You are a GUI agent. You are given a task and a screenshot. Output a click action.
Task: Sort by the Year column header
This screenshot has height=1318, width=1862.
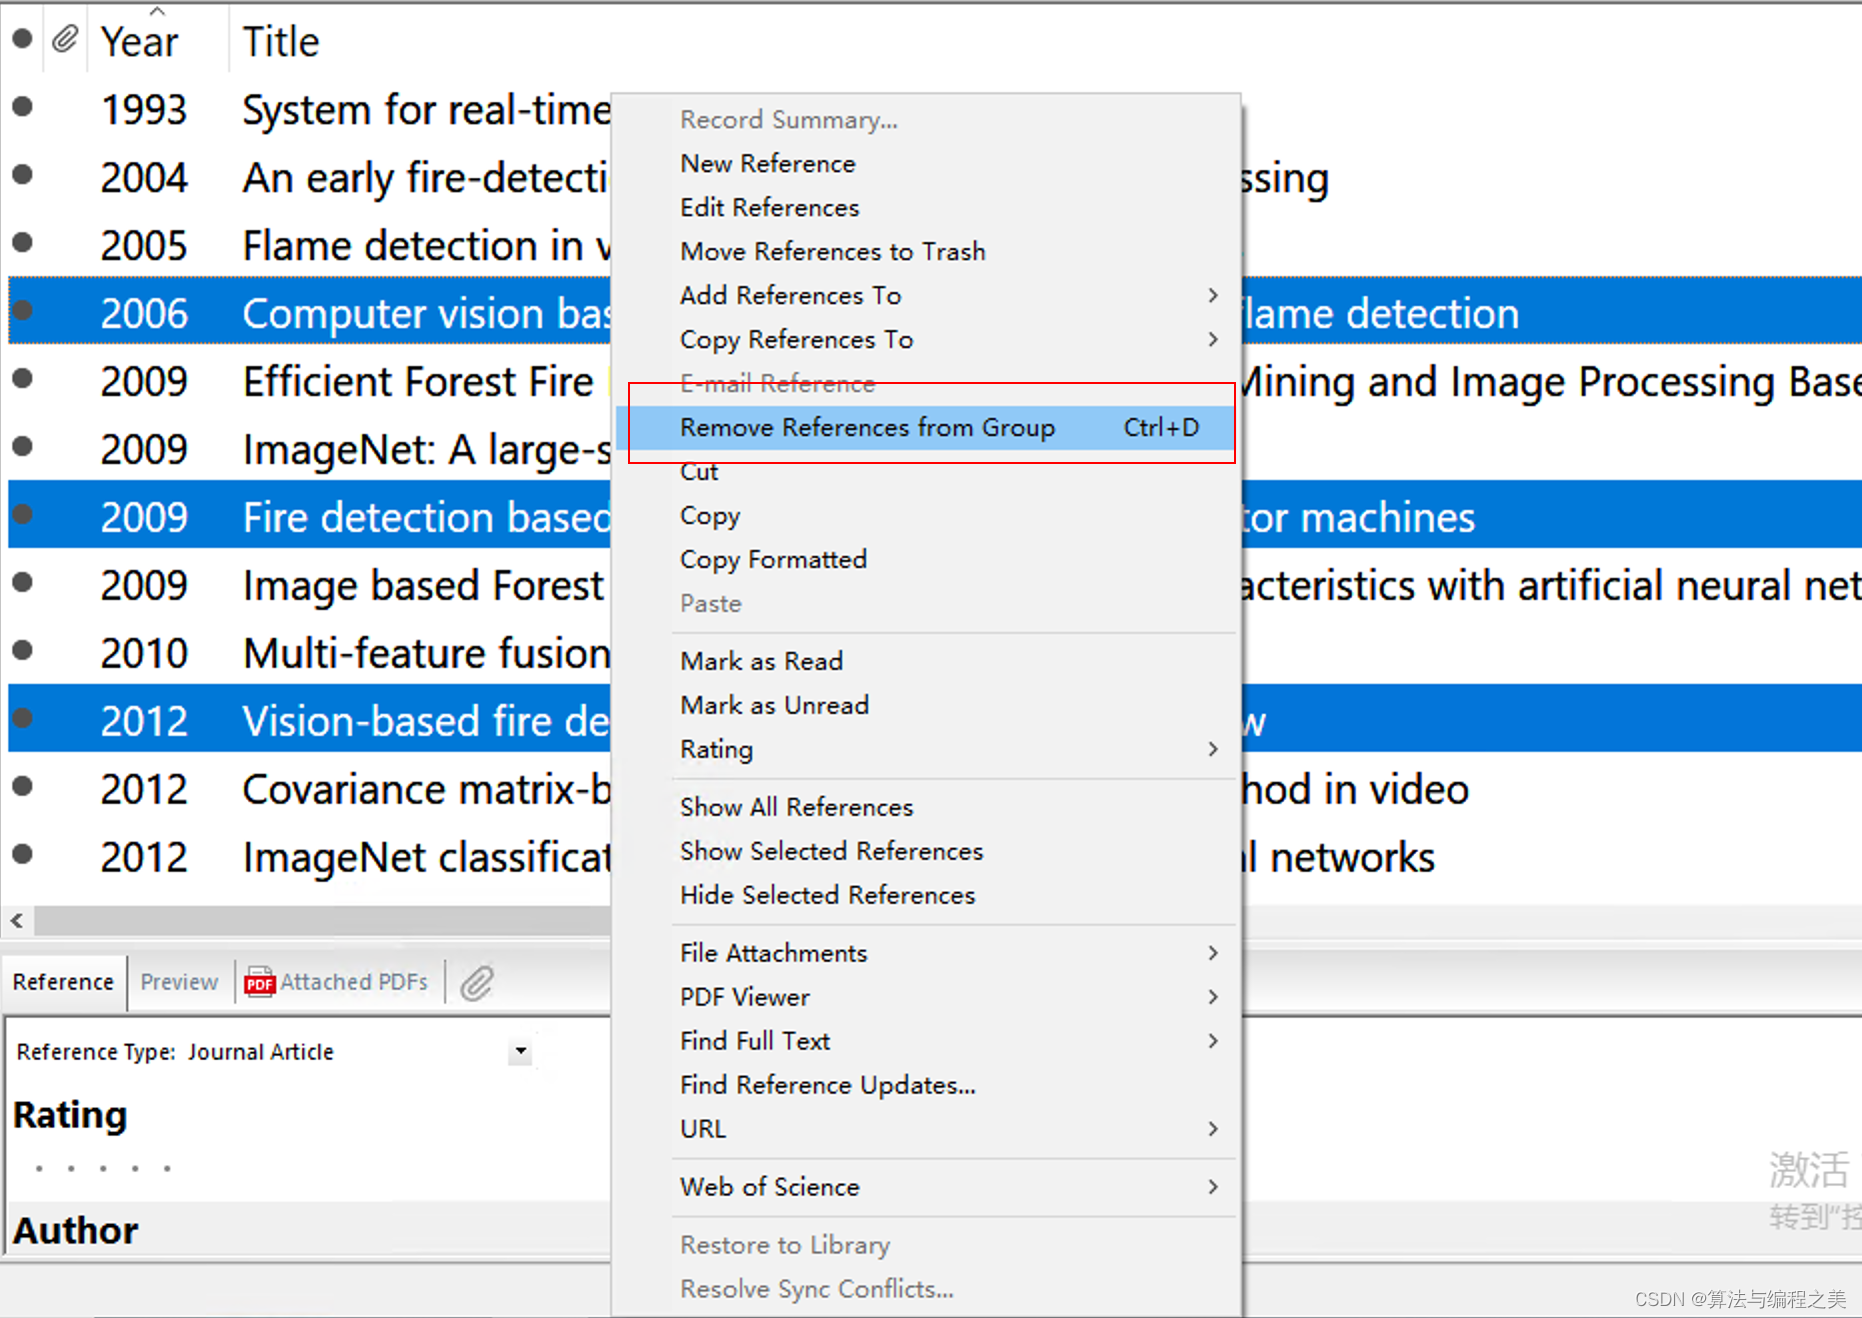(x=140, y=41)
